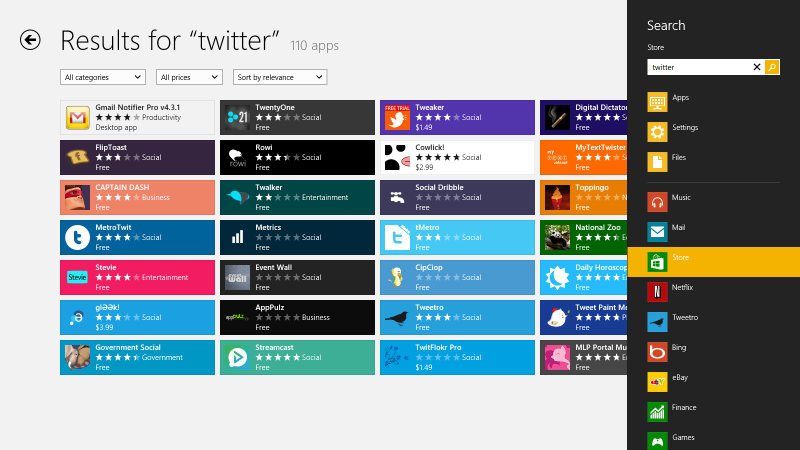This screenshot has height=450, width=800.
Task: Click the tMetro app icon
Action: 397,237
